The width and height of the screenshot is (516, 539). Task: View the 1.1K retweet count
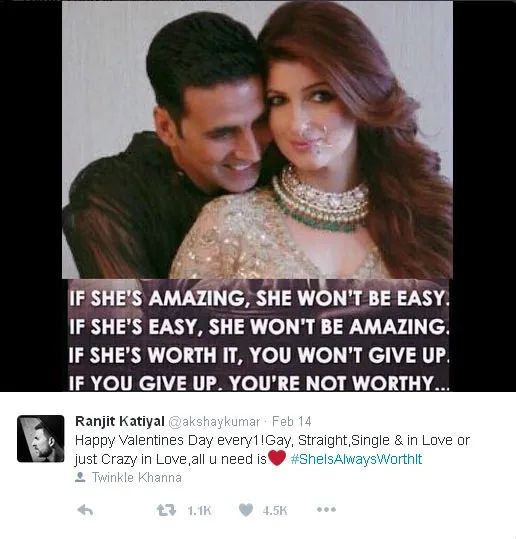point(199,510)
